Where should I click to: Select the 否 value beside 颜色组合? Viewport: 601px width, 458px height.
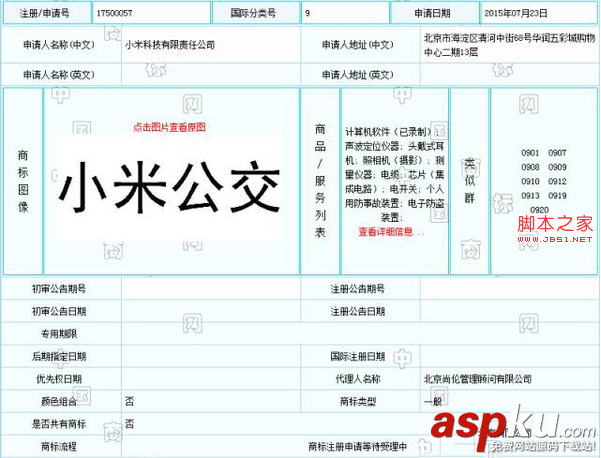pos(130,401)
